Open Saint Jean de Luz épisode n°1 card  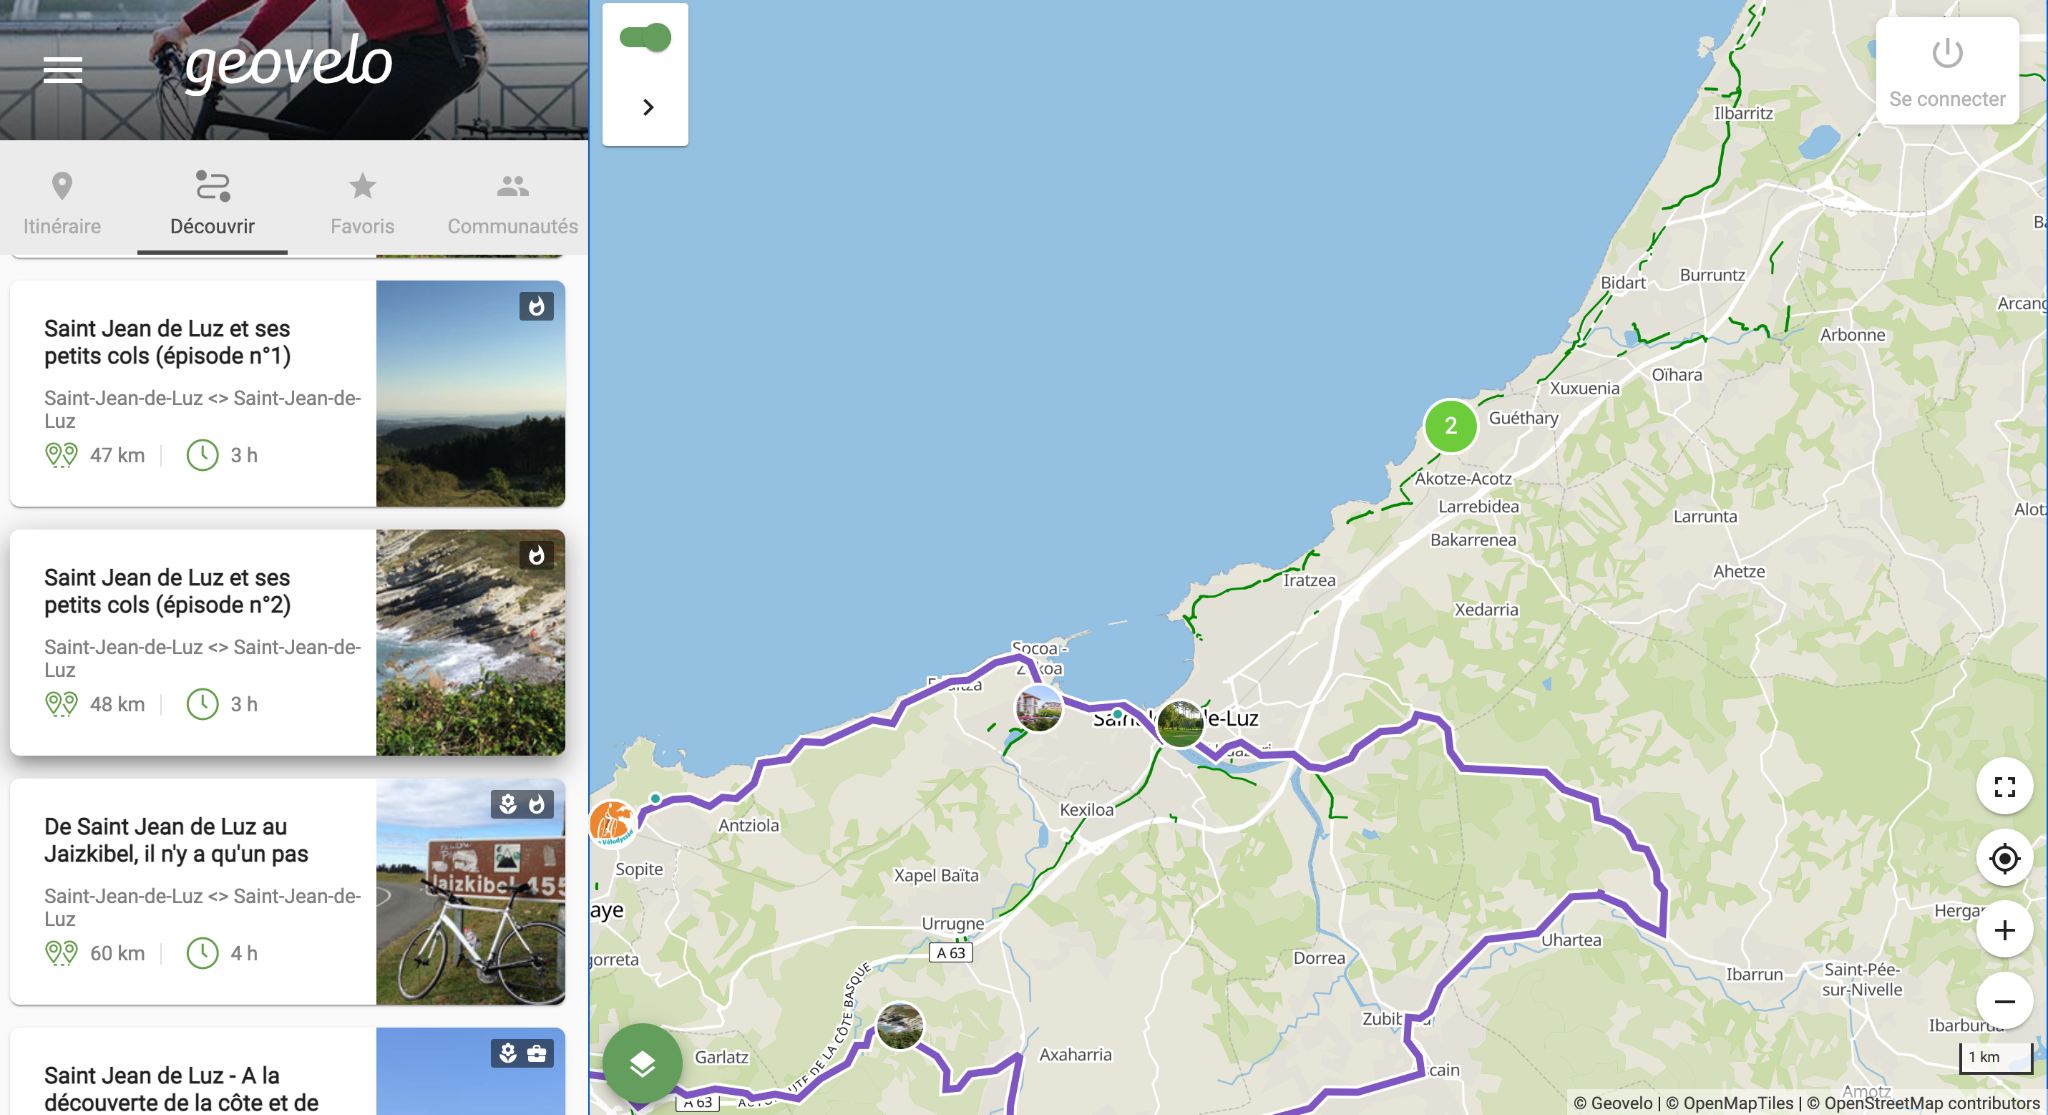coord(287,393)
